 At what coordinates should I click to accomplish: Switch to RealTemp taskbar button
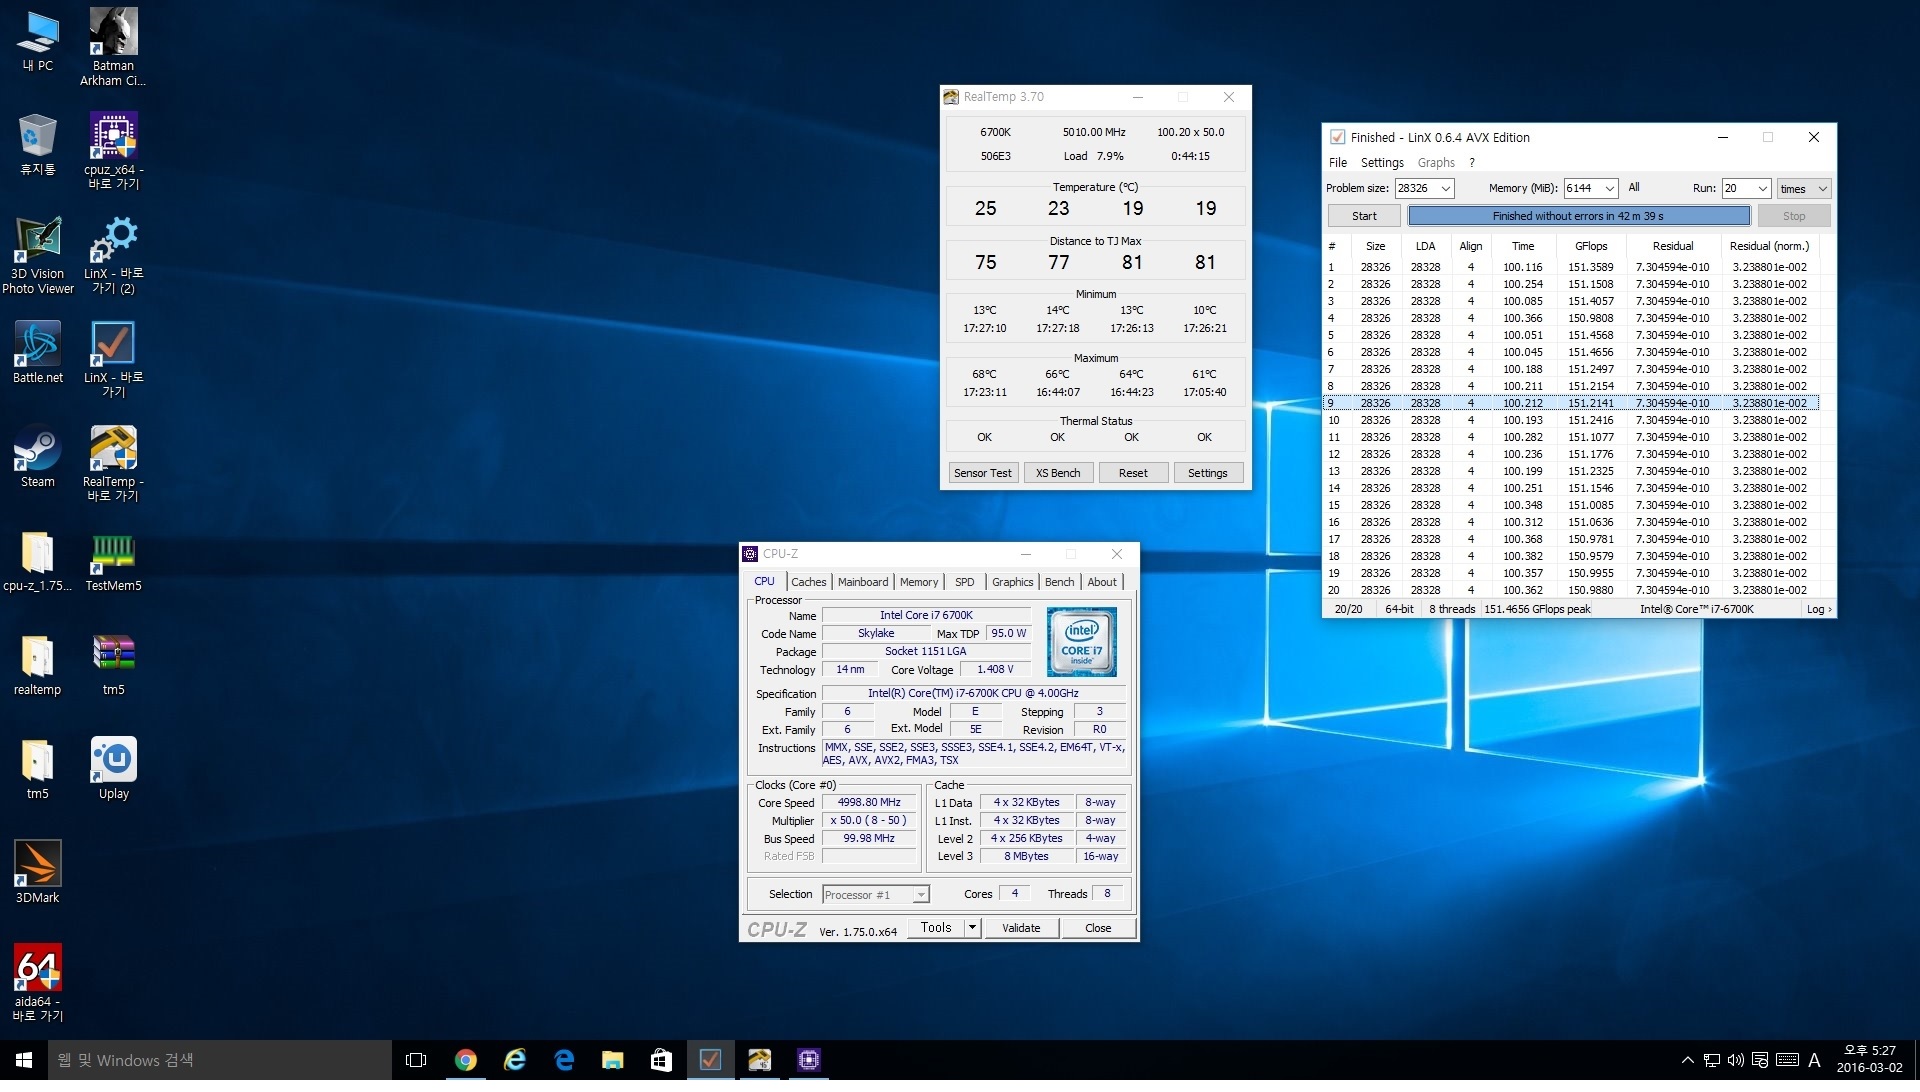[759, 1060]
